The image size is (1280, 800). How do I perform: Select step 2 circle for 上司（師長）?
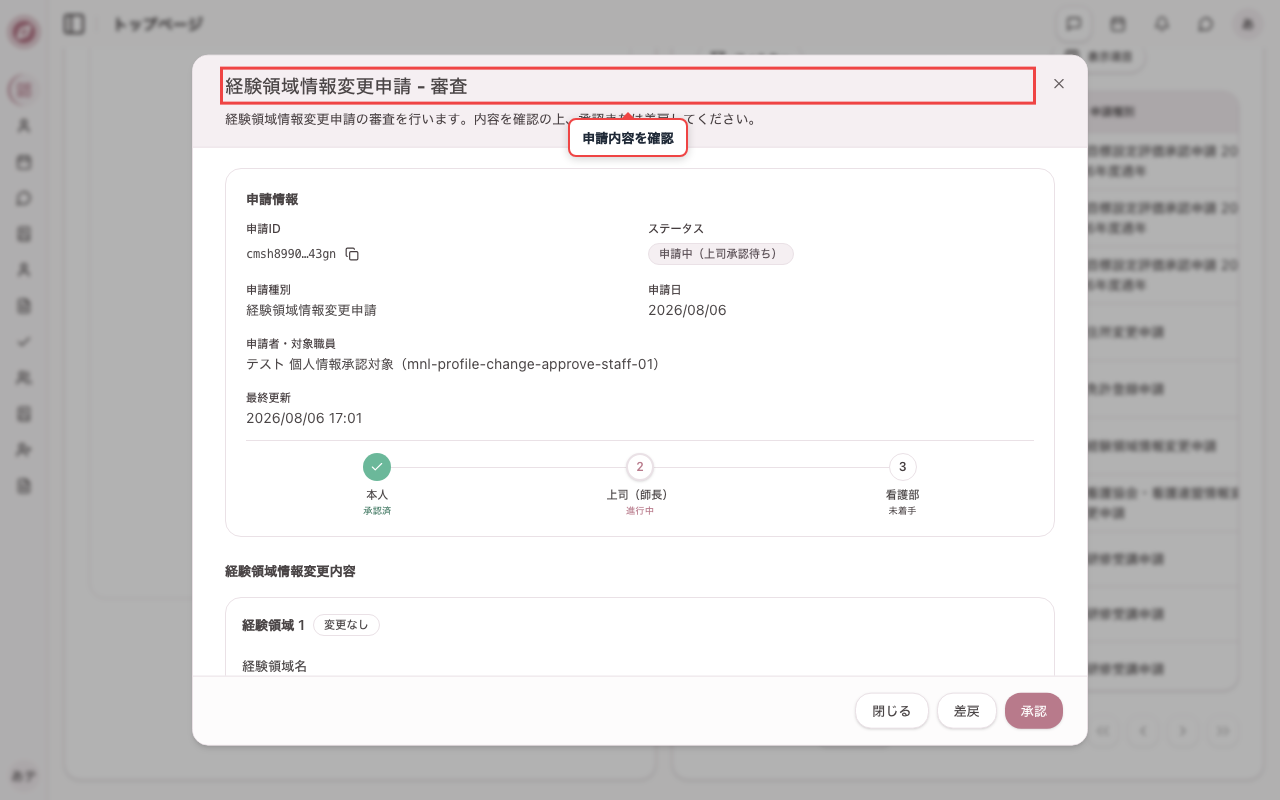pos(640,467)
